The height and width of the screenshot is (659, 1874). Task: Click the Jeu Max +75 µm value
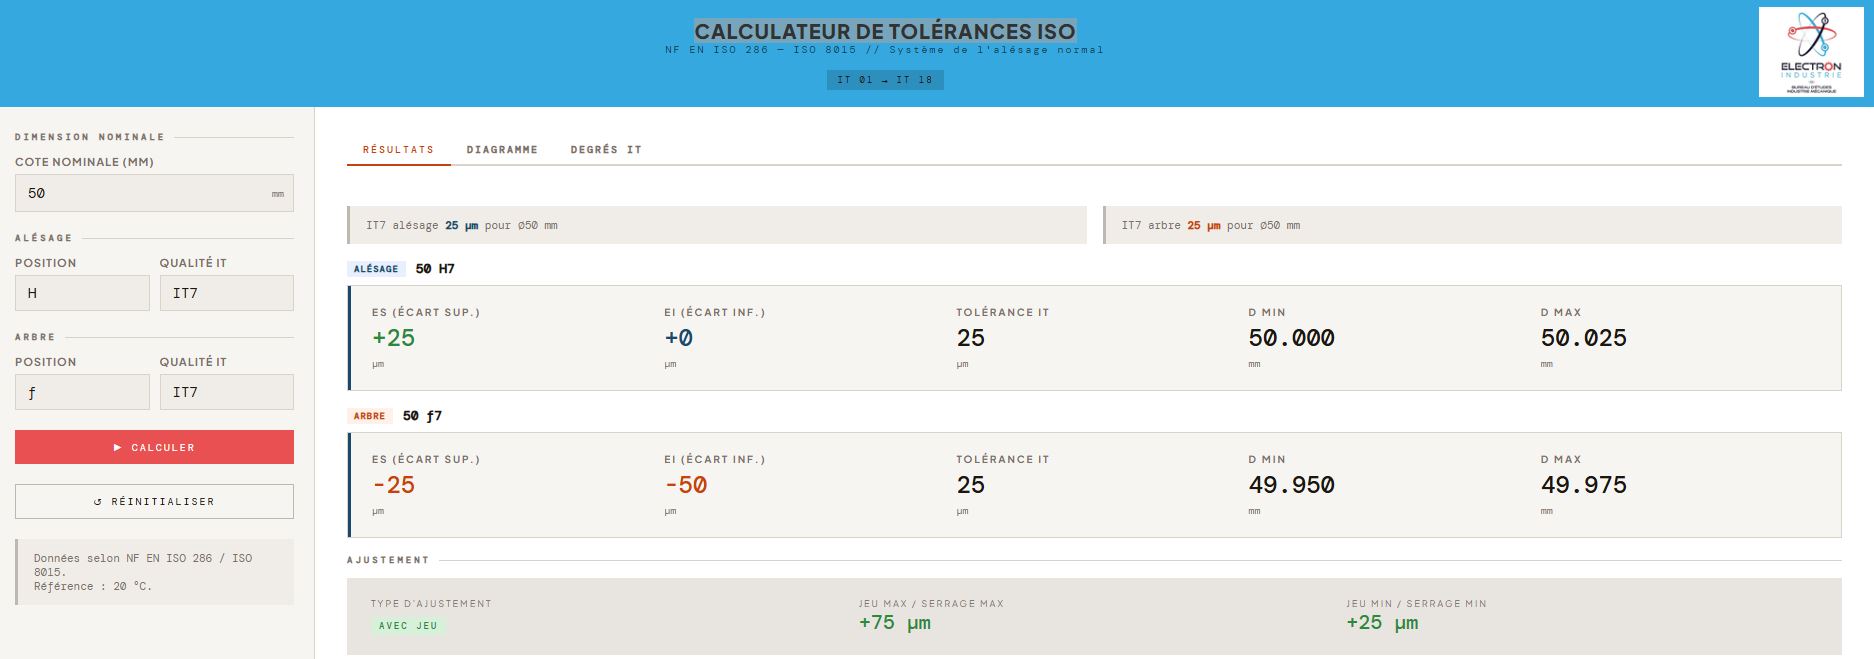(895, 623)
